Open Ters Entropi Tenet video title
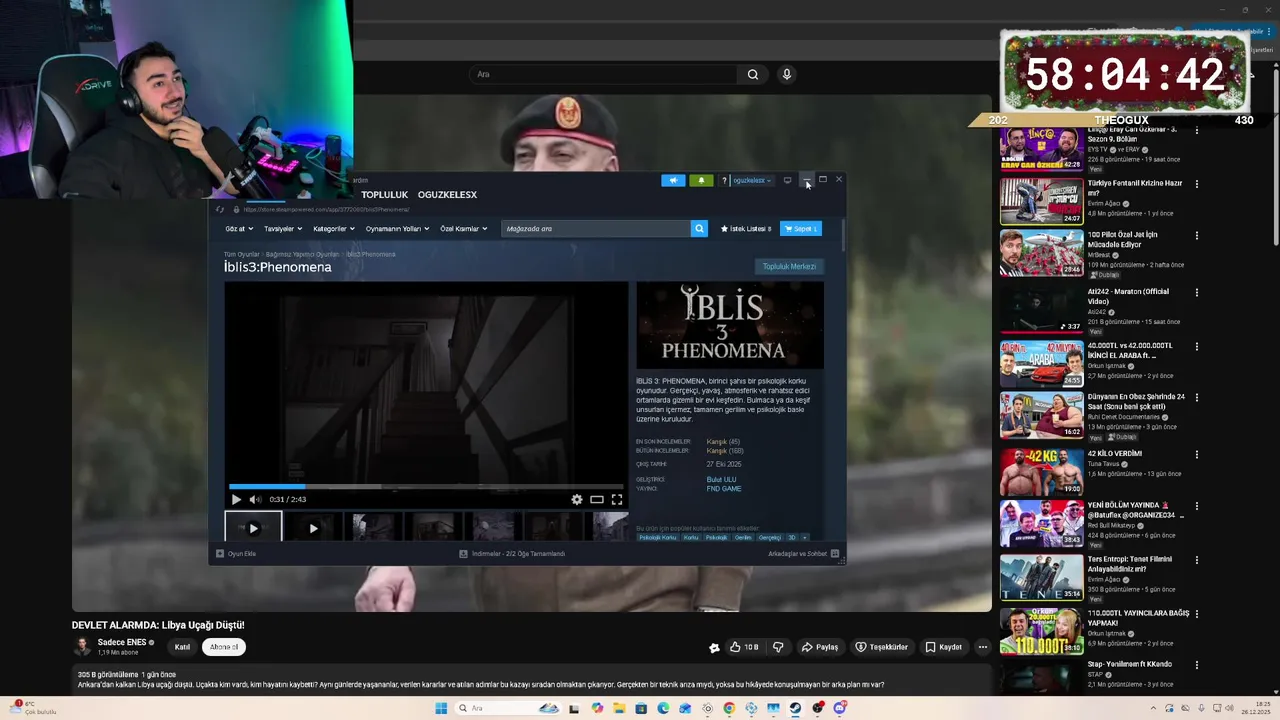 [1130, 563]
